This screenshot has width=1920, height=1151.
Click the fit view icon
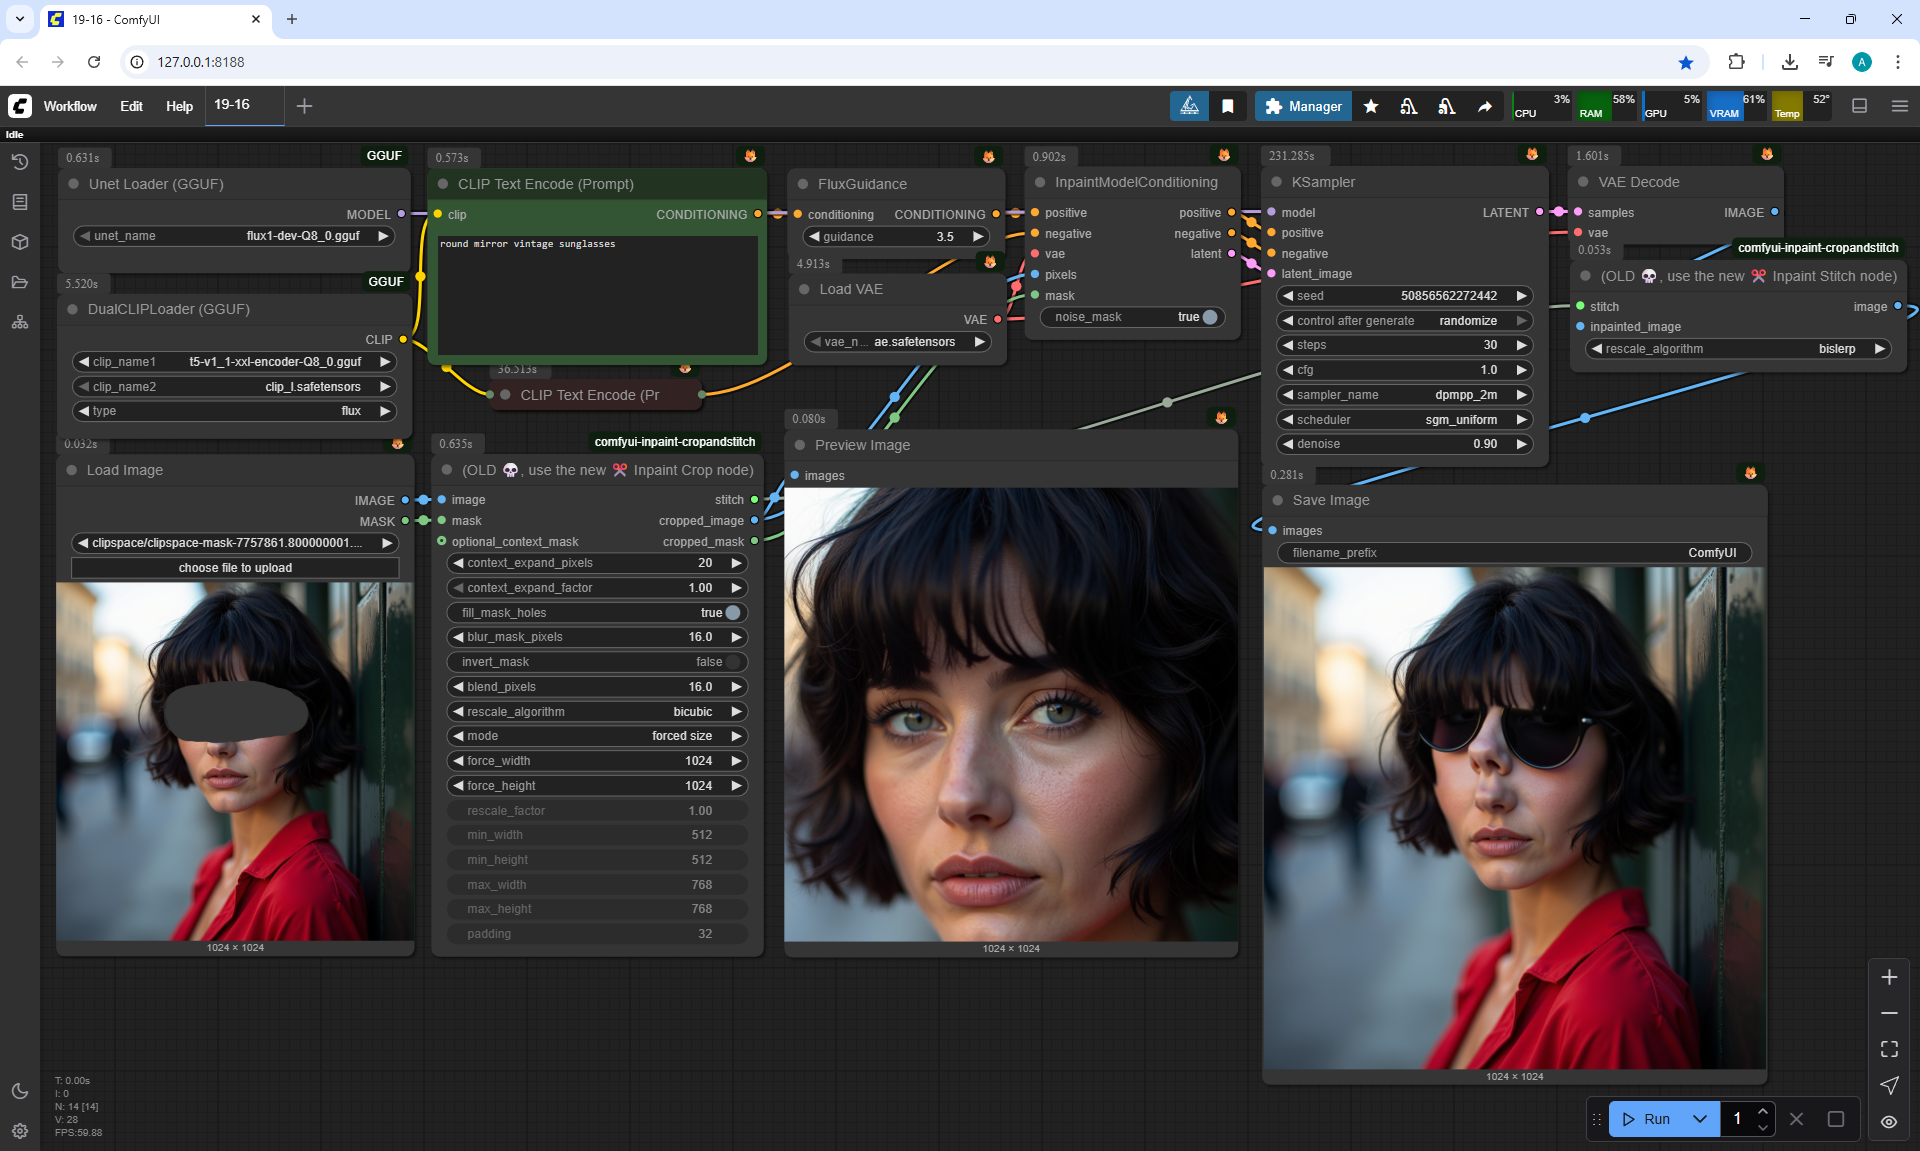point(1889,1049)
